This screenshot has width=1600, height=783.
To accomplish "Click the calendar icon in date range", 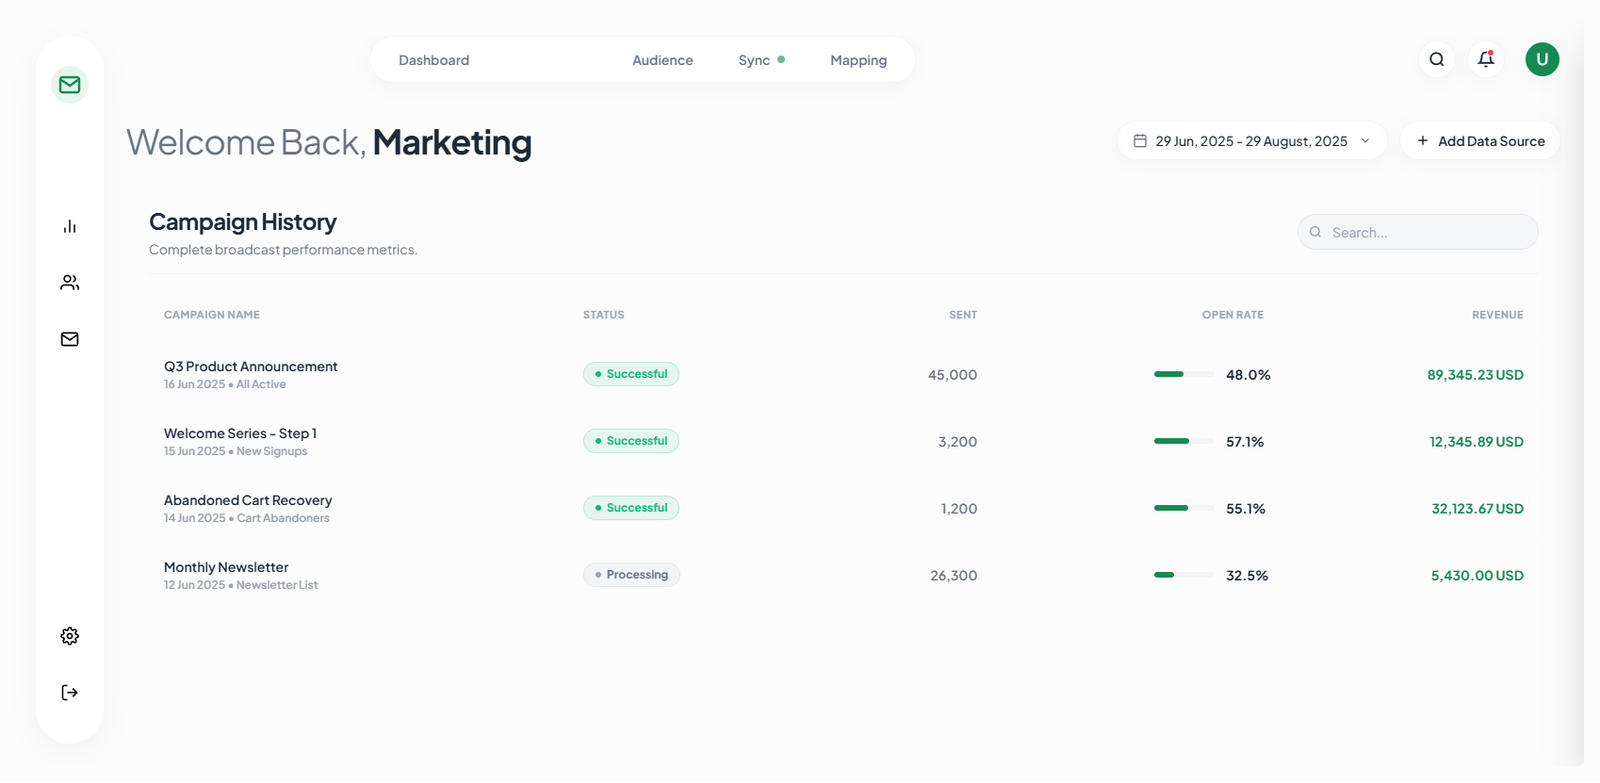I will [1140, 141].
